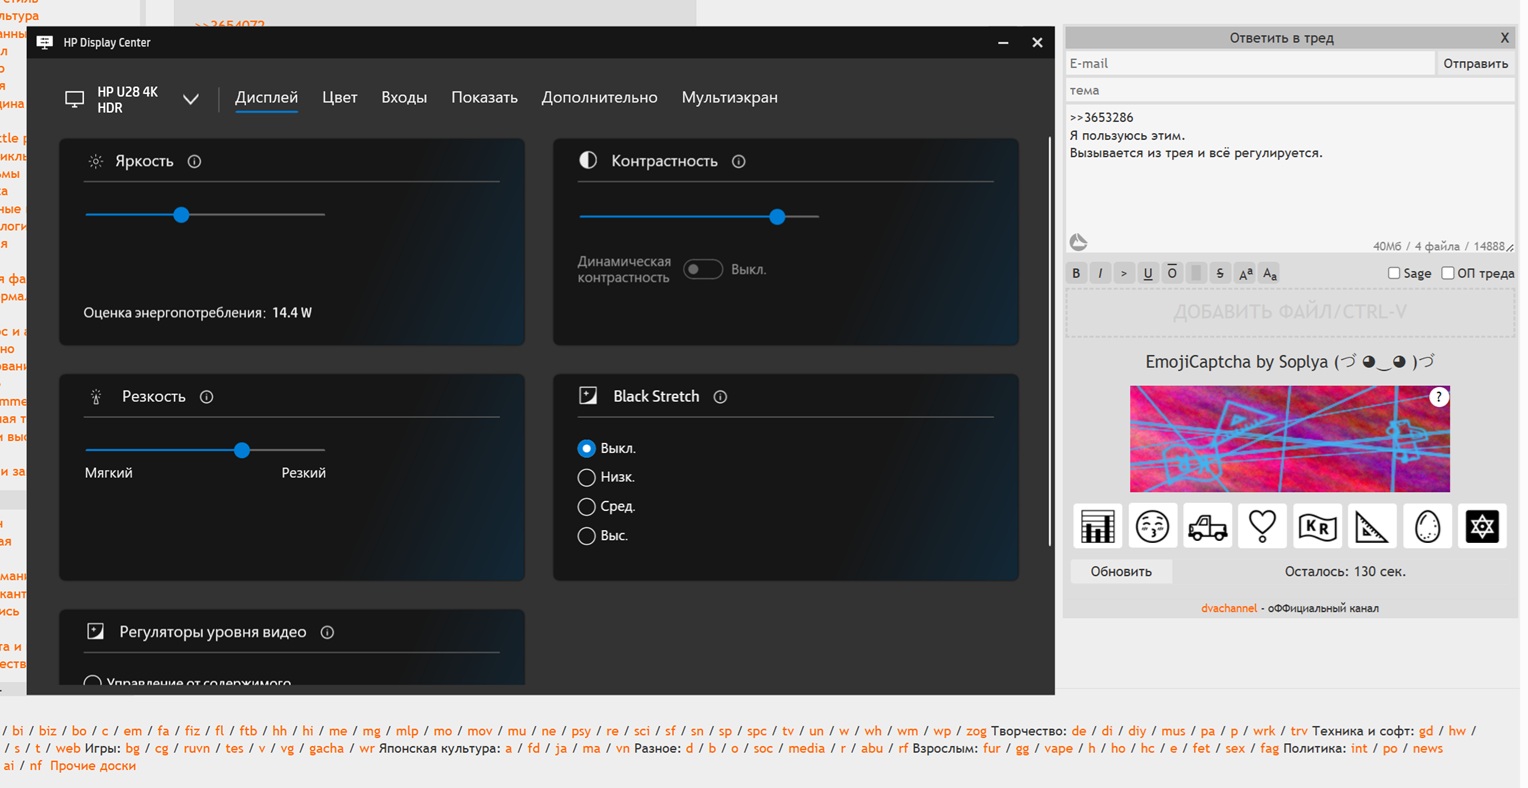The height and width of the screenshot is (788, 1528).
Task: Focus the тема subject field
Action: point(1290,90)
